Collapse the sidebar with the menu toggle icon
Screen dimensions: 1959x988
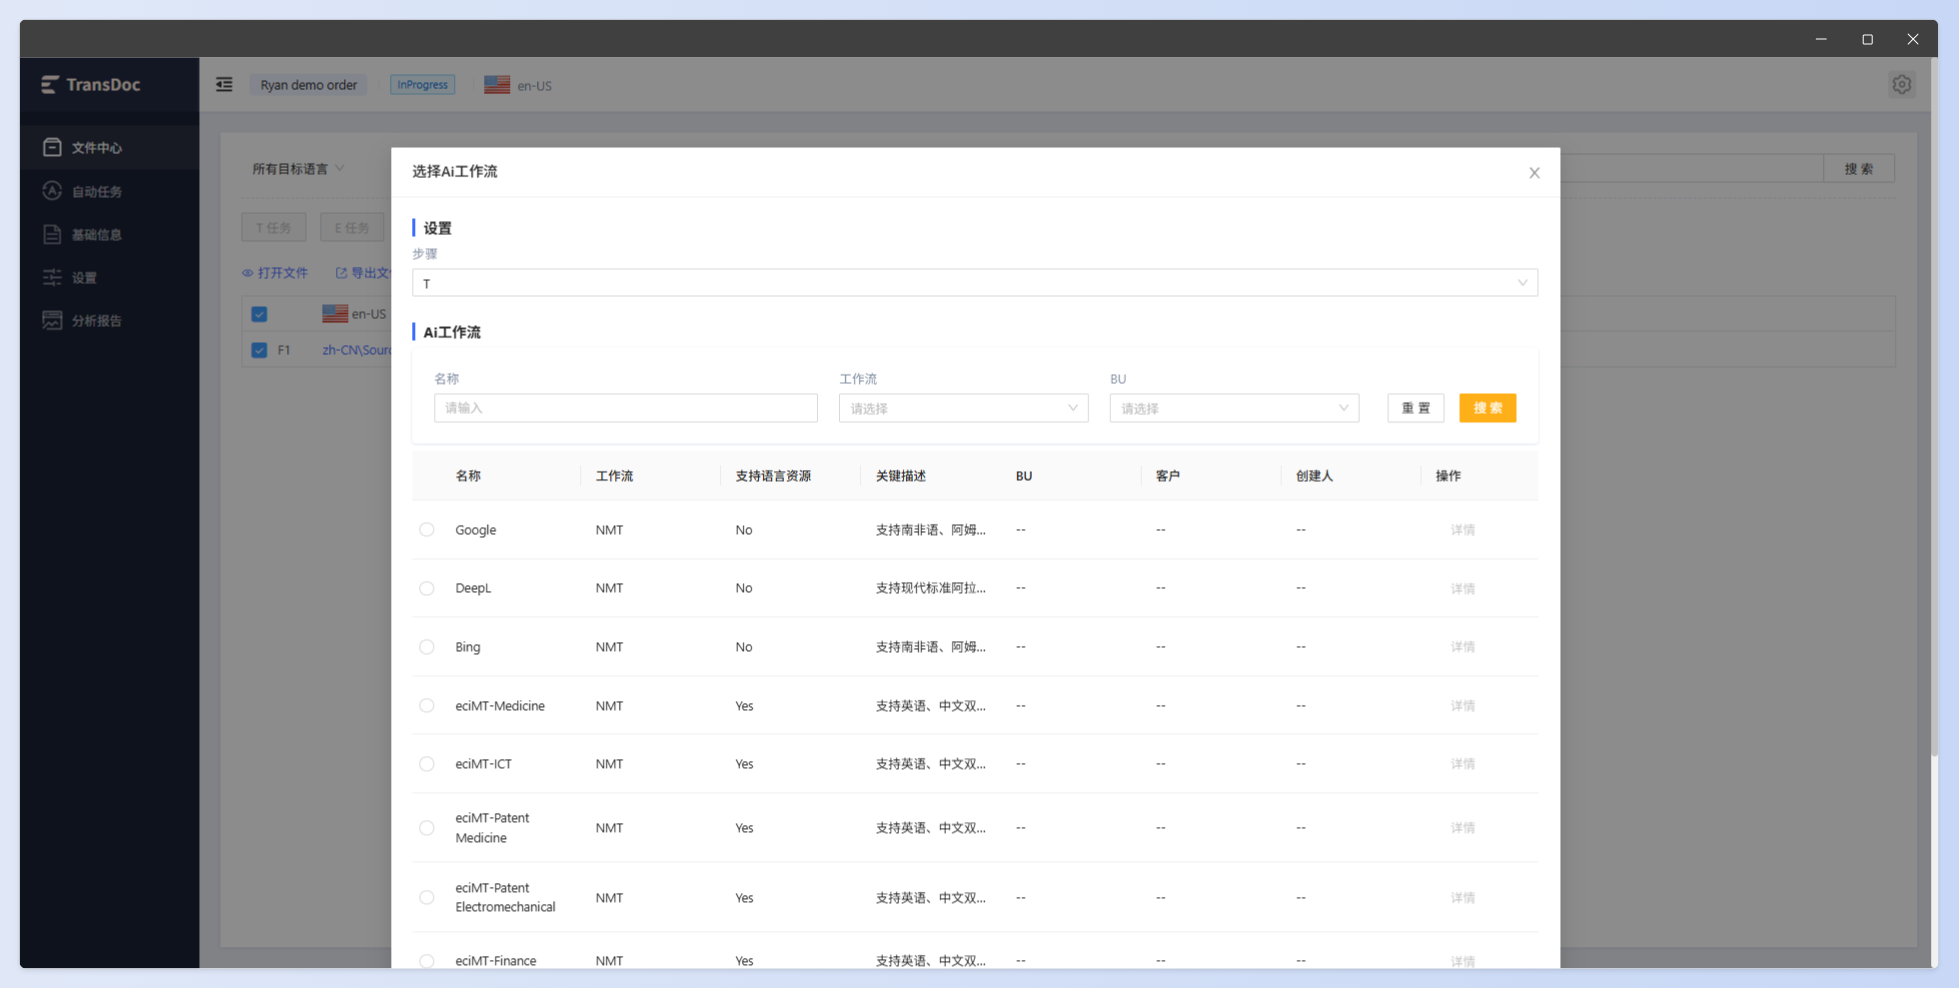[x=224, y=85]
